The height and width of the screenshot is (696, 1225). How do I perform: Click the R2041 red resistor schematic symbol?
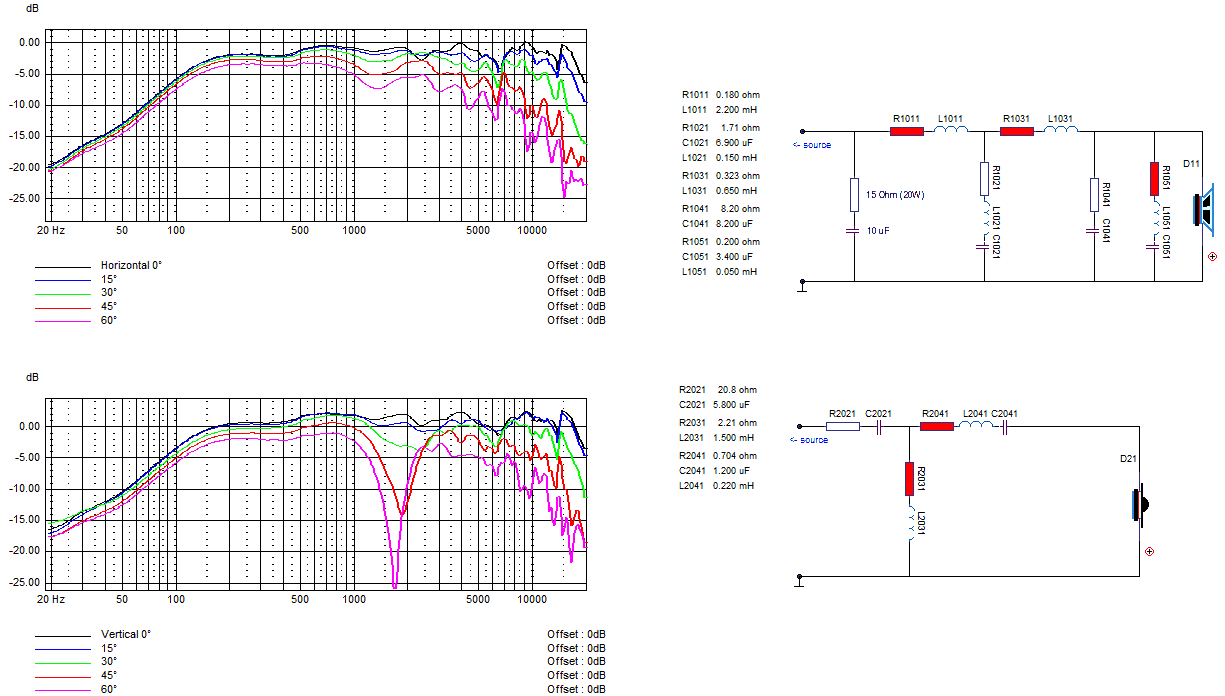click(937, 426)
